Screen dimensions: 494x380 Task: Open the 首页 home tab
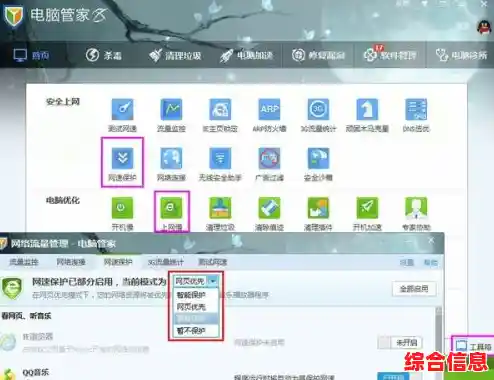pos(31,55)
